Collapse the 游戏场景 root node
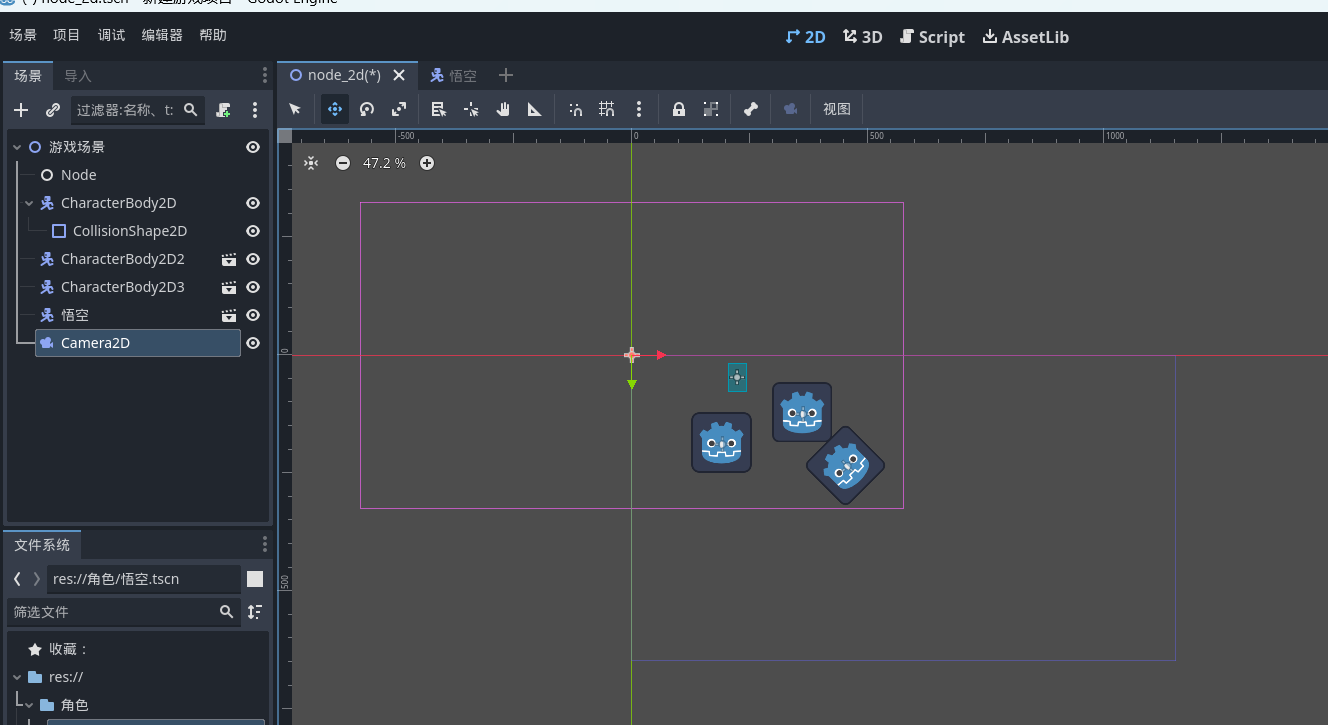Screen dimensions: 1328x725 point(17,147)
